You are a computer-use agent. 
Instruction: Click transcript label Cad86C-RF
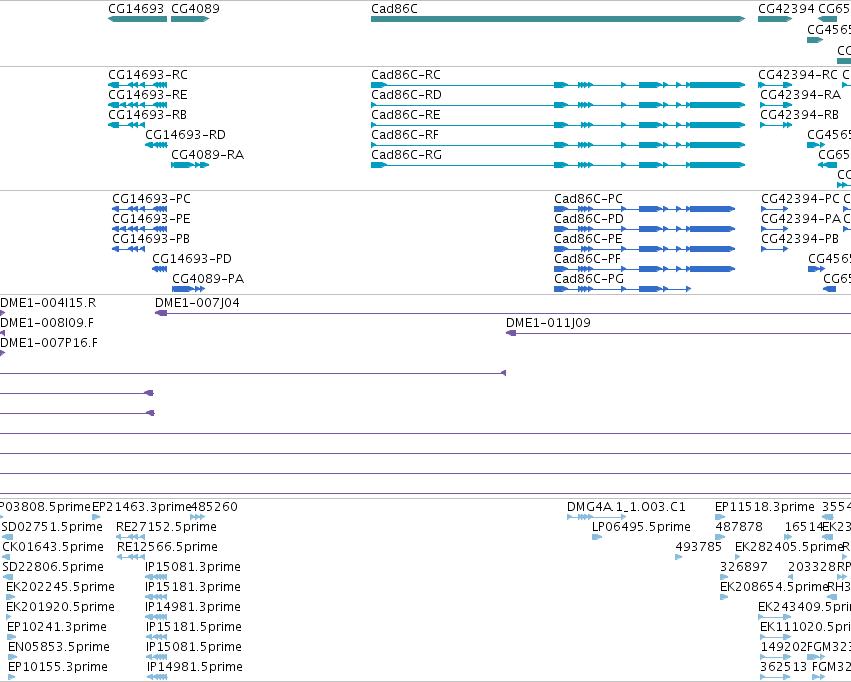(405, 135)
